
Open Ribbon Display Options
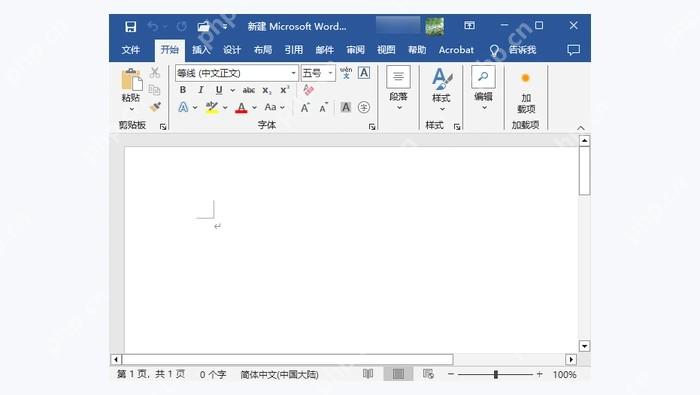click(469, 25)
